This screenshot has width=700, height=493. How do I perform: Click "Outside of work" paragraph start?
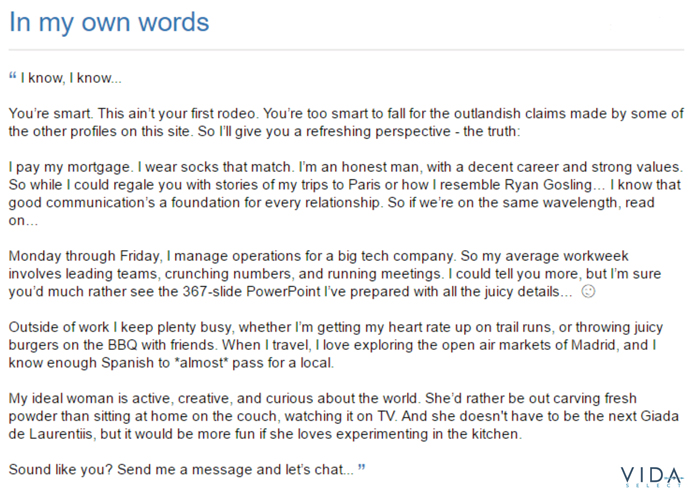(59, 327)
